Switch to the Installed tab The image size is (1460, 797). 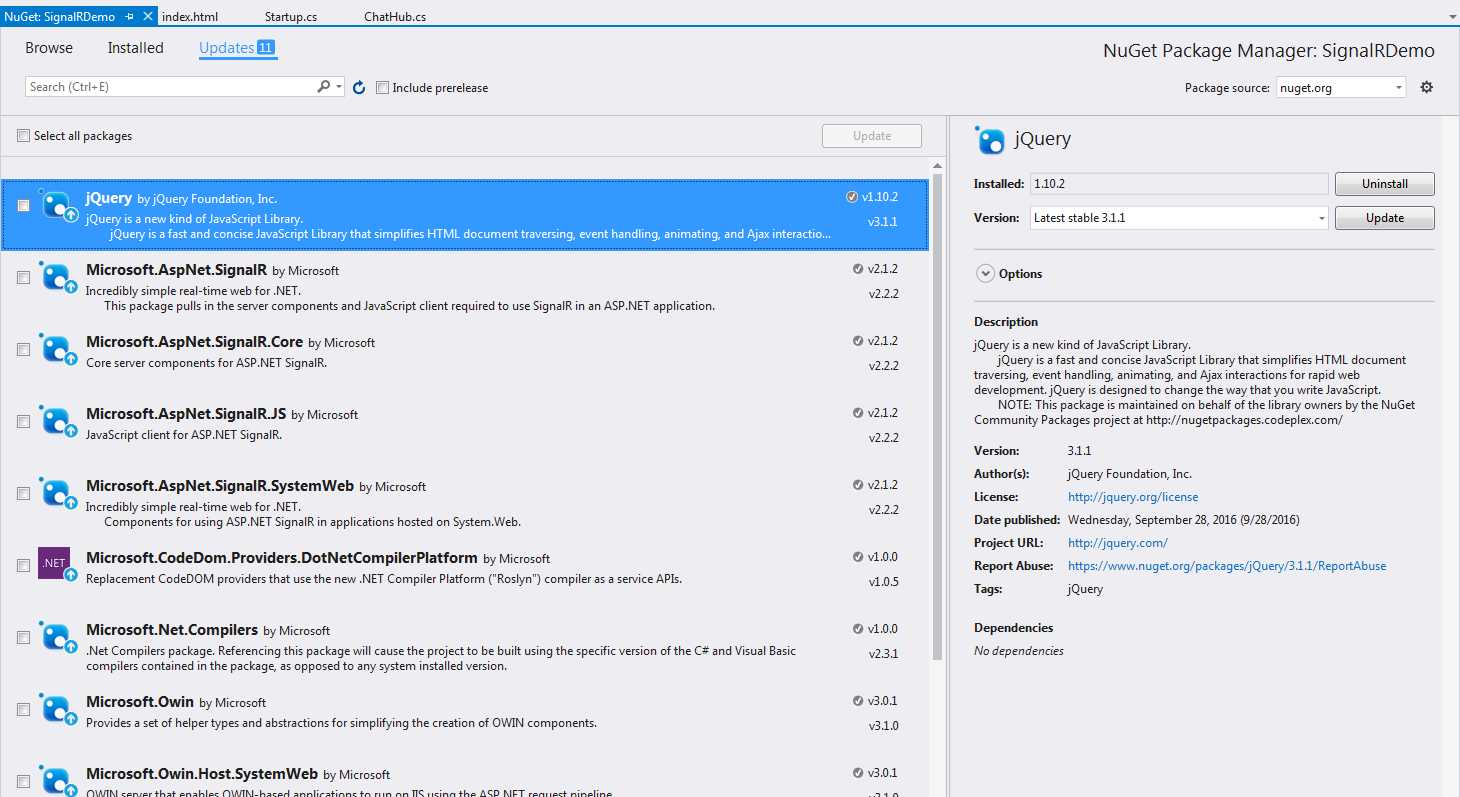pos(136,48)
